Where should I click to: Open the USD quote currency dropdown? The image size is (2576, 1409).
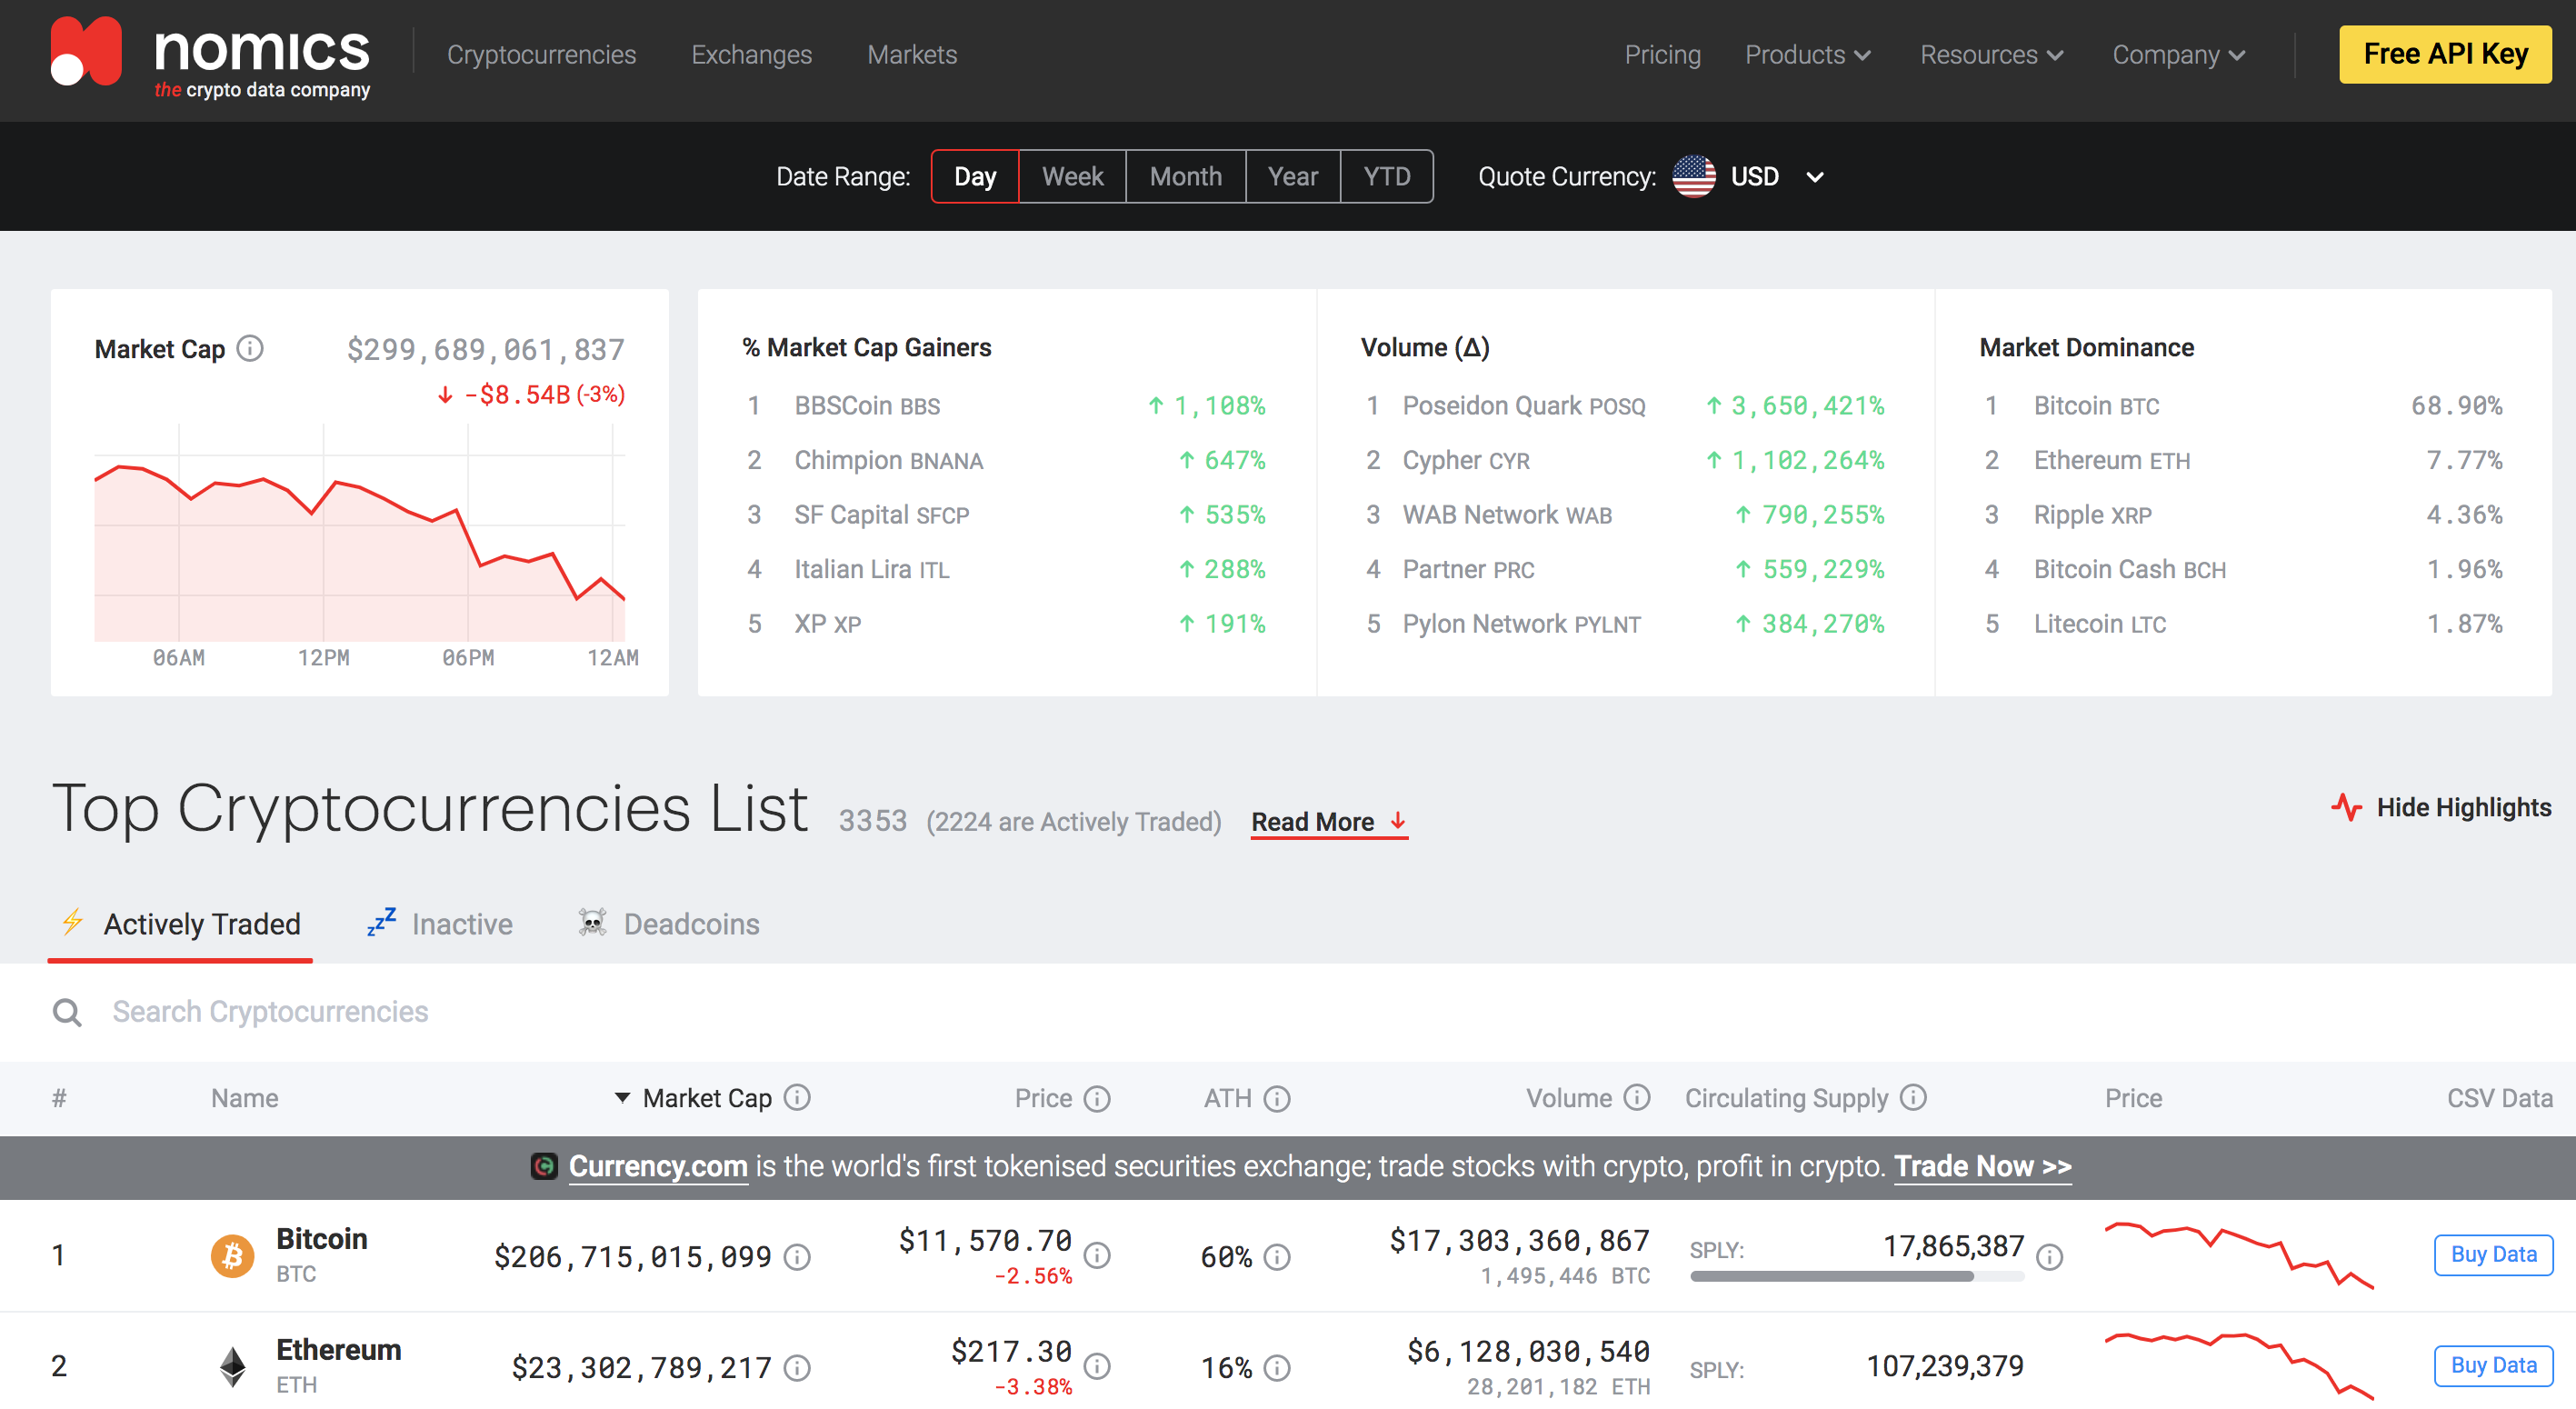tap(1750, 177)
